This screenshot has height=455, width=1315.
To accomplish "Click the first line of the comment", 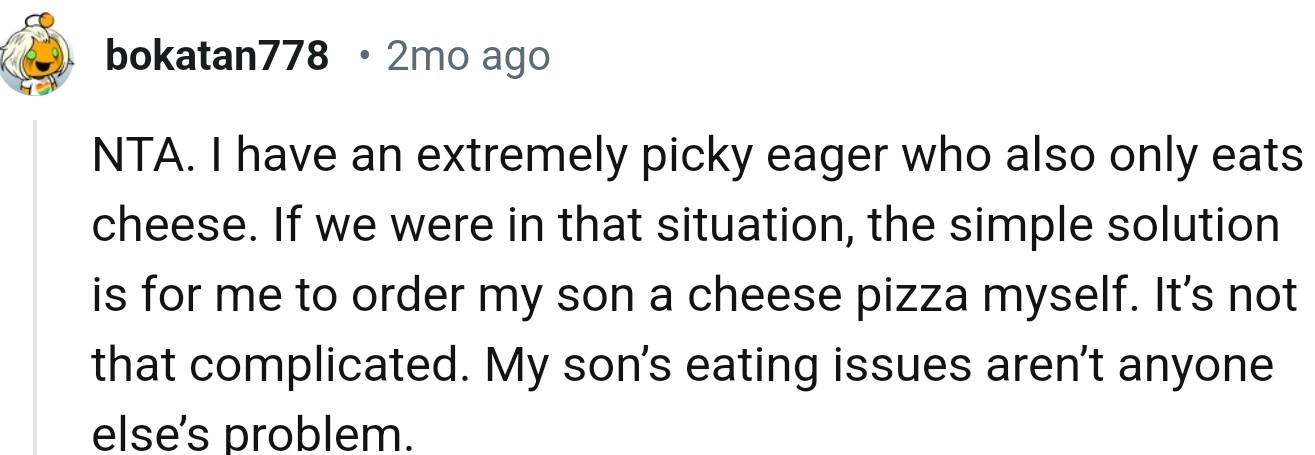I will click(x=698, y=160).
